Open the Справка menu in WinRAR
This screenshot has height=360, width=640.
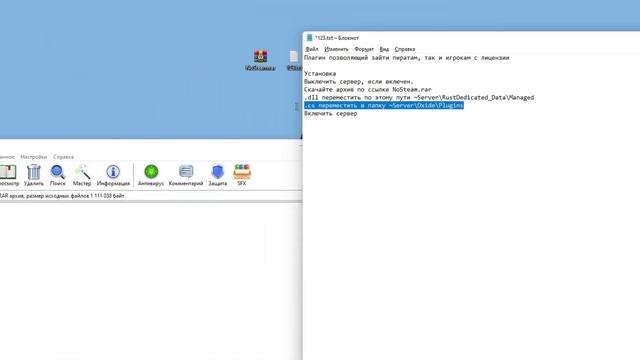tap(63, 157)
